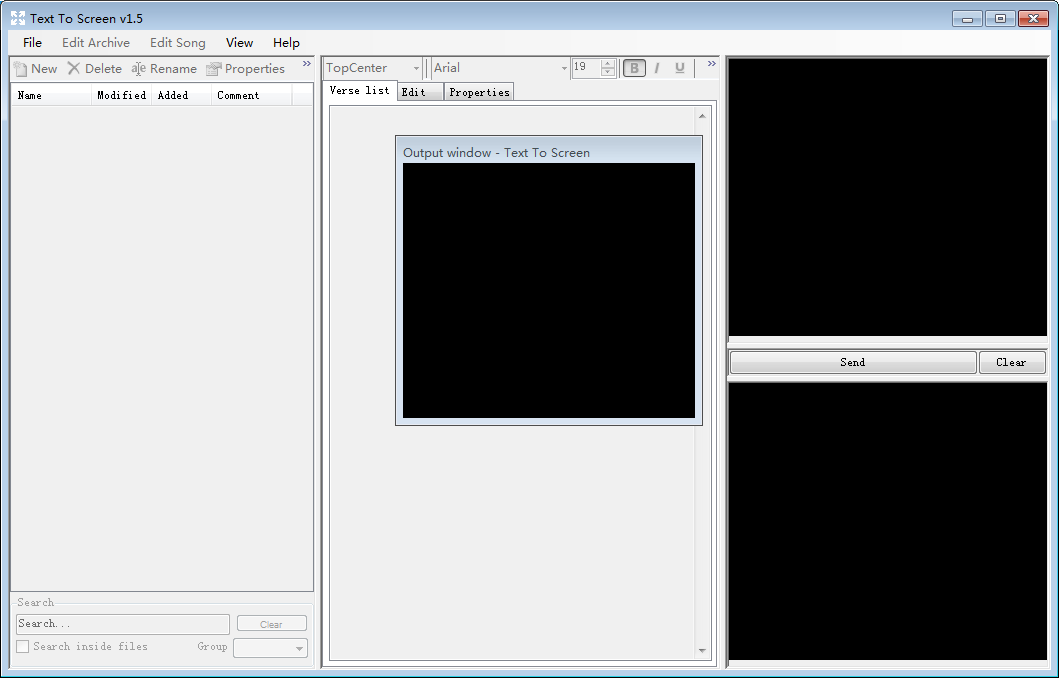Viewport: 1059px width, 678px height.
Task: Sort by the Modified column header
Action: [x=122, y=95]
